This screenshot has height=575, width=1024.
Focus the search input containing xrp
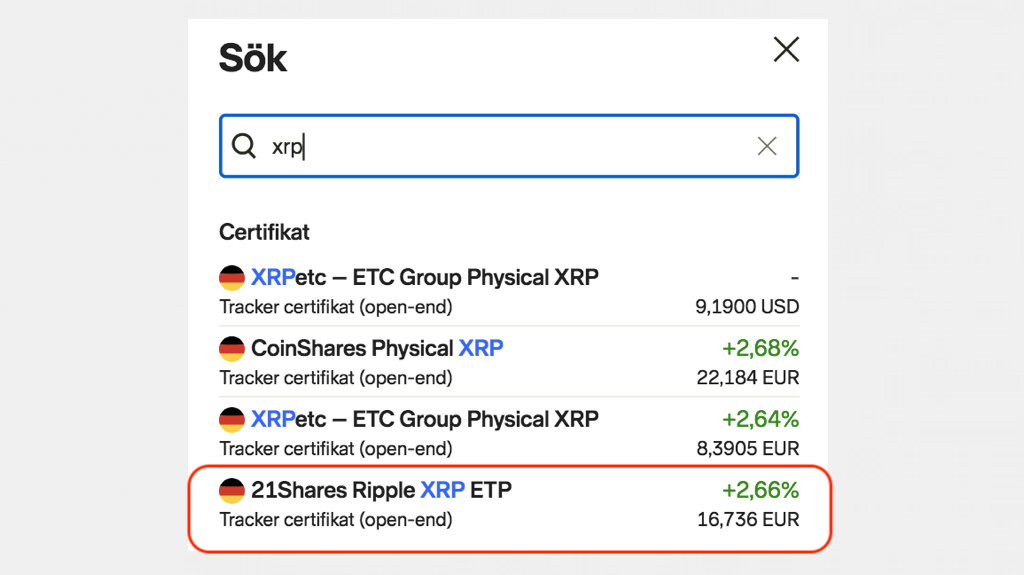(500, 146)
